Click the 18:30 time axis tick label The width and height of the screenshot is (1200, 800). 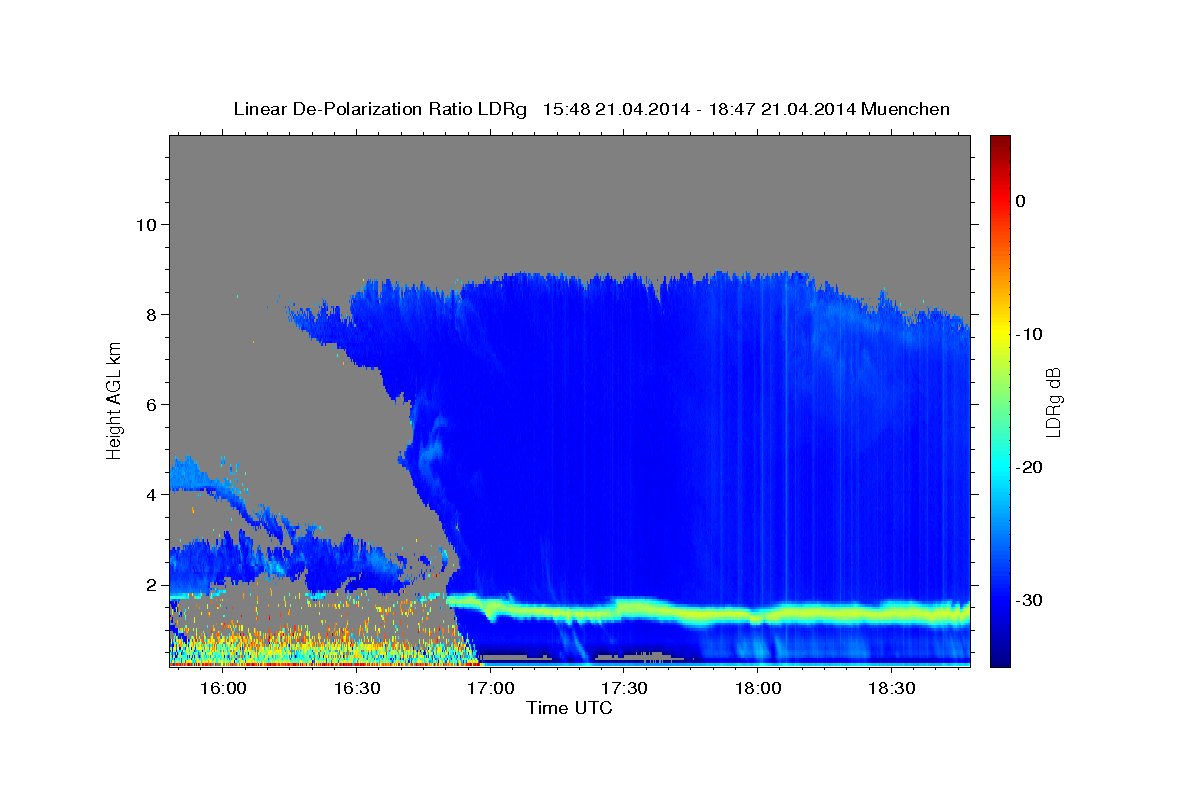tap(891, 689)
